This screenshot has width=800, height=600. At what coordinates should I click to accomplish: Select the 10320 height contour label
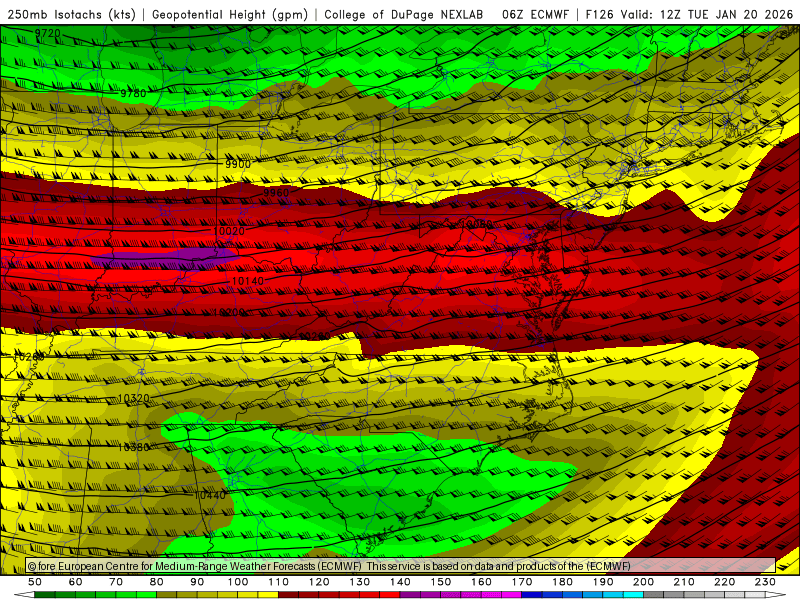coord(134,398)
